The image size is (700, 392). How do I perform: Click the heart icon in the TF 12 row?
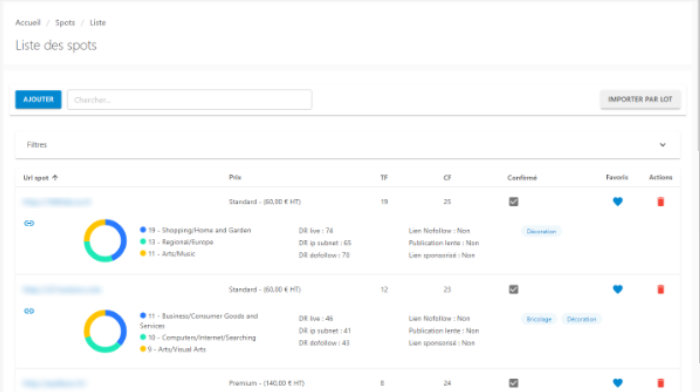617,289
